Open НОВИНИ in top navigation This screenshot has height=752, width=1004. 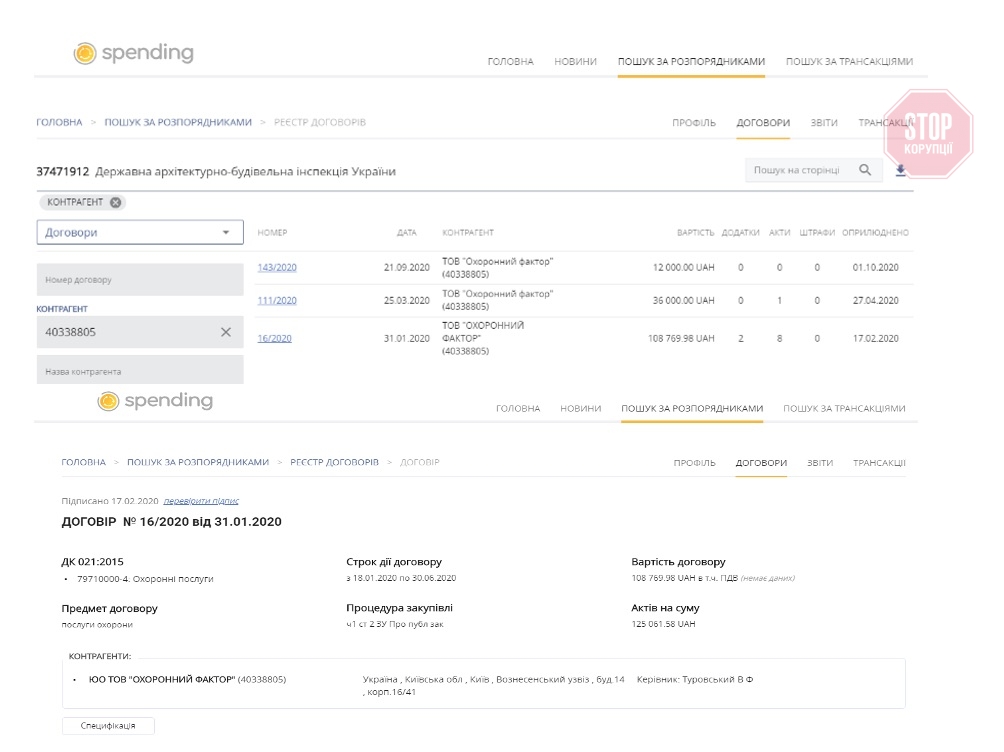[575, 62]
